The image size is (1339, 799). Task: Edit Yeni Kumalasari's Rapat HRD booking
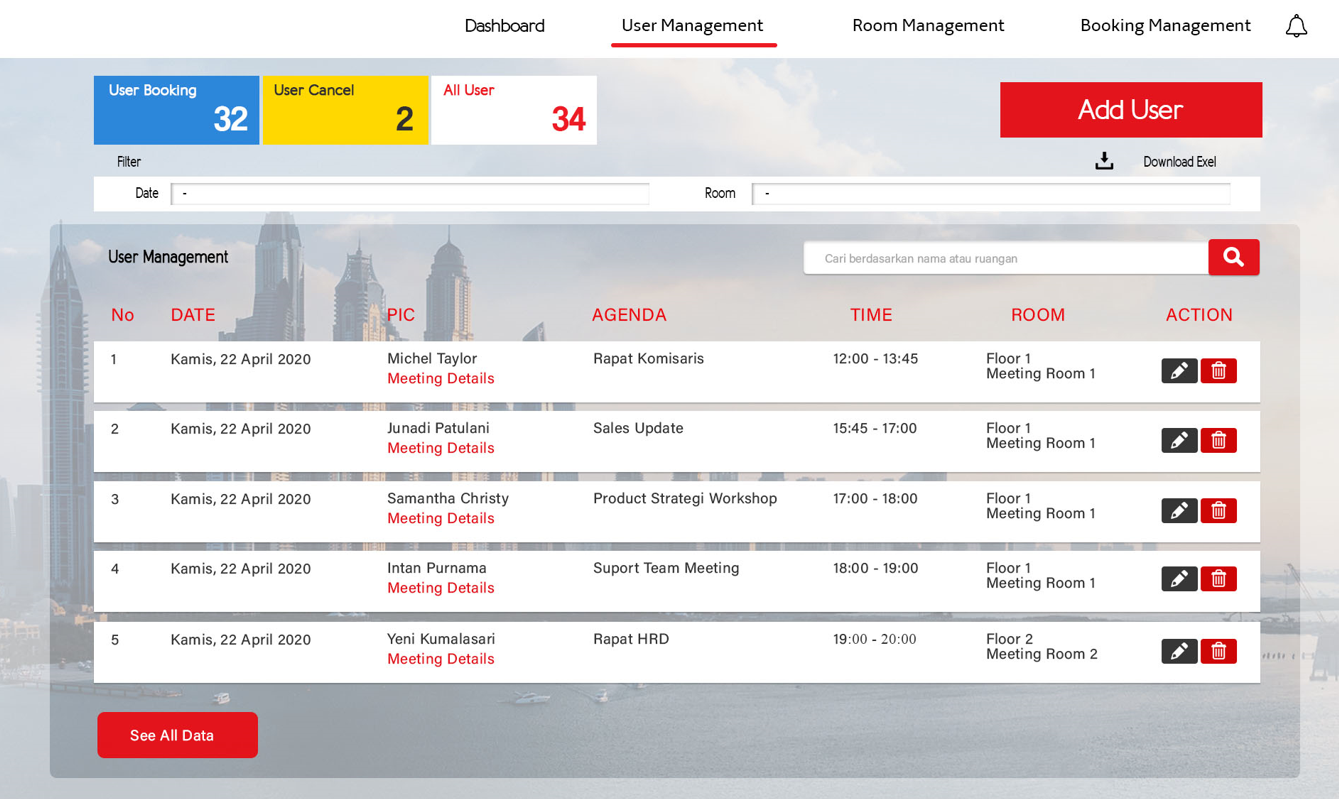1179,651
